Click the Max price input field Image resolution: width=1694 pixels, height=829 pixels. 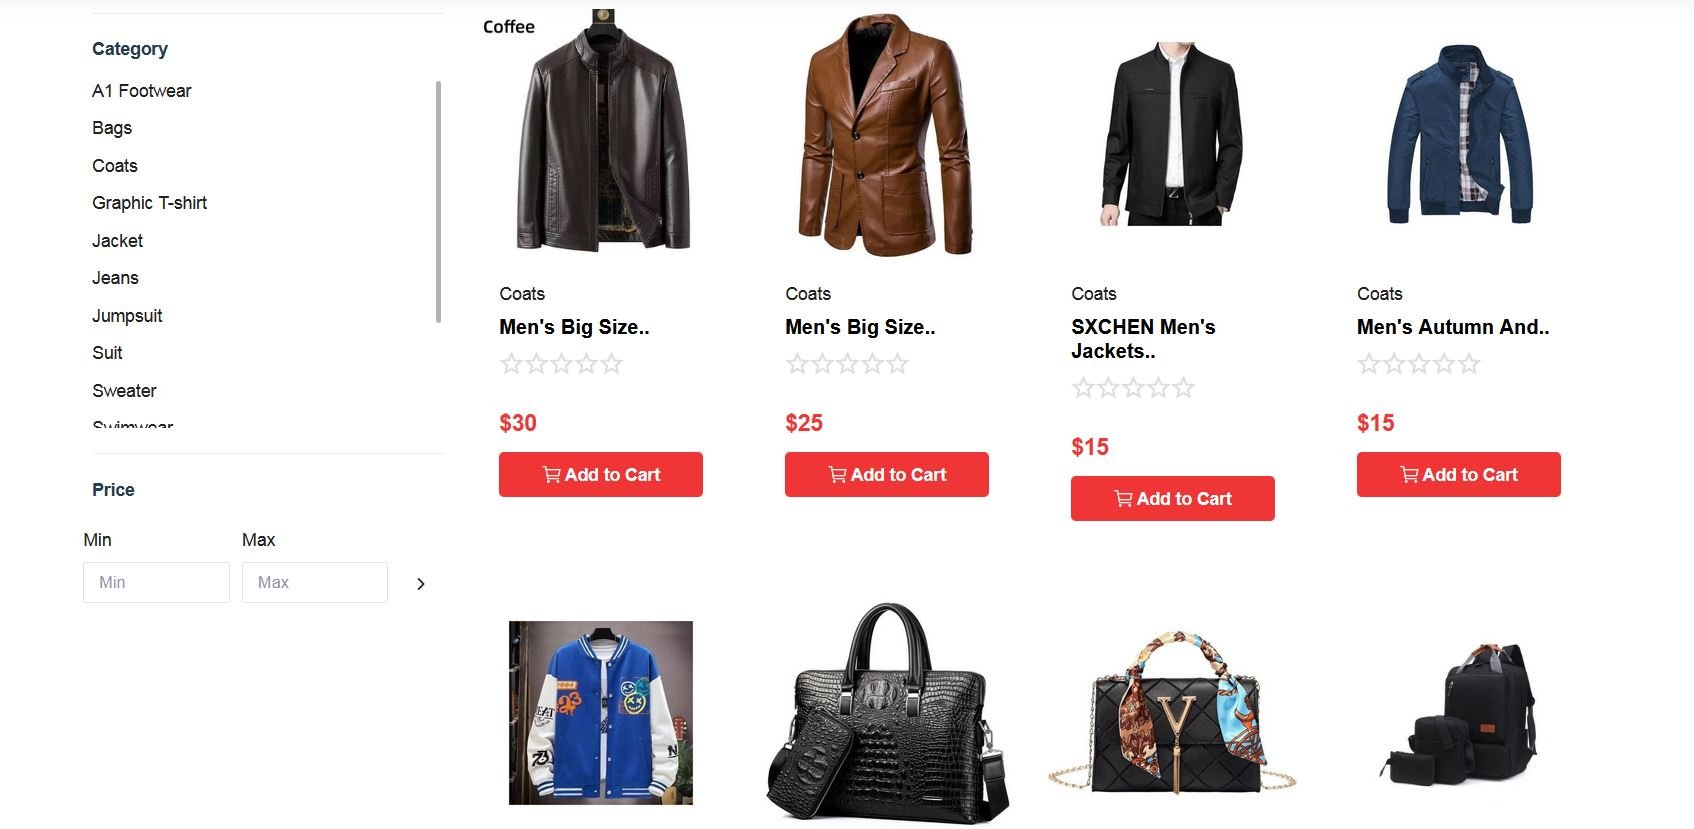(x=315, y=582)
